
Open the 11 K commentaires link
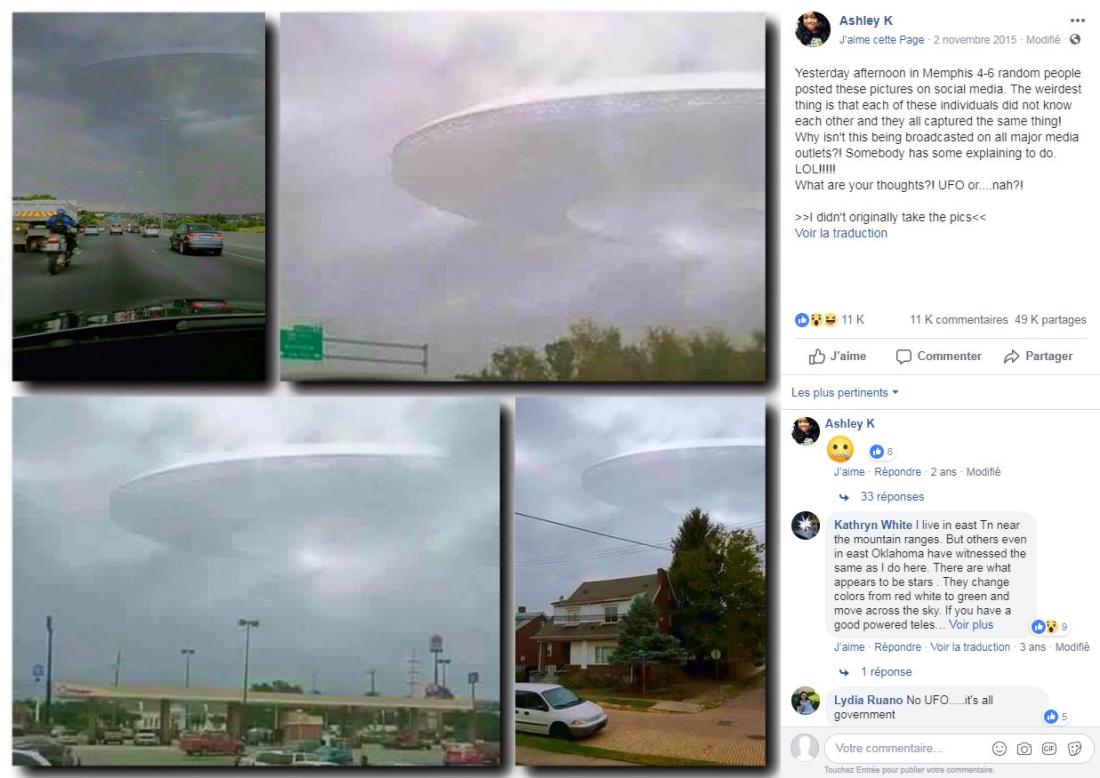[x=958, y=320]
